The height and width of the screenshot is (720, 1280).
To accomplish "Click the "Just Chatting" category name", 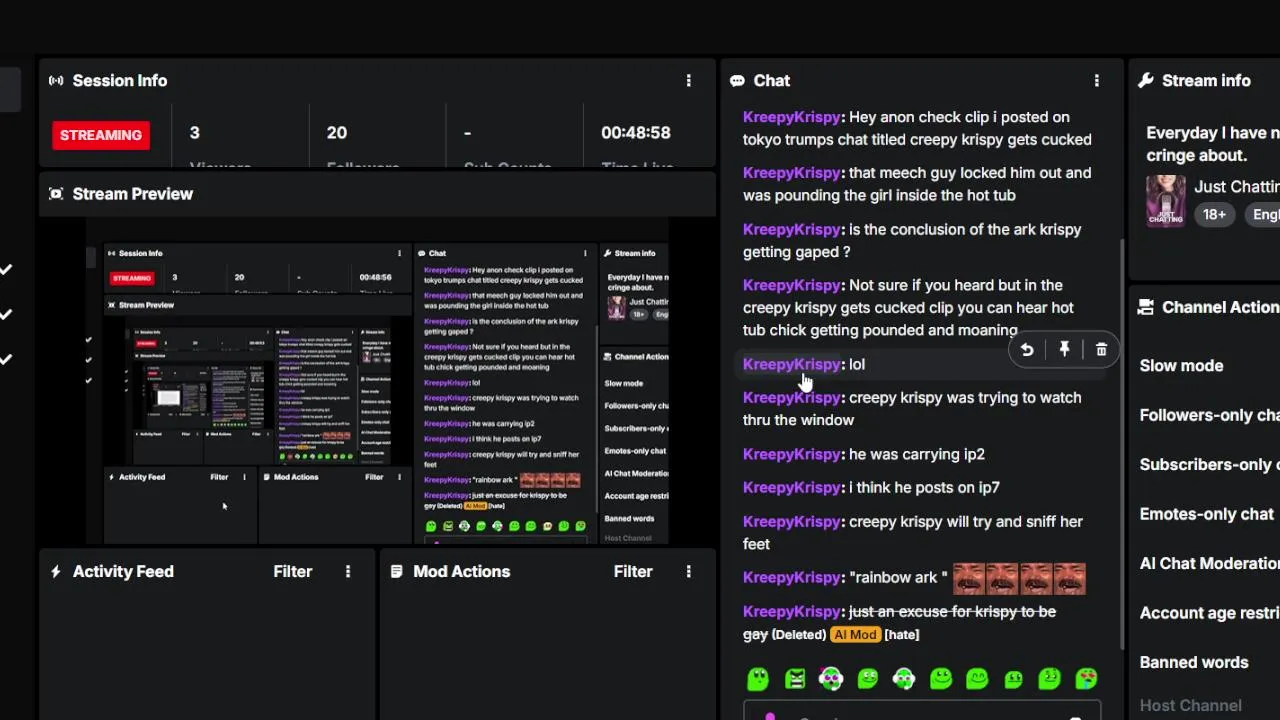I will coord(1237,187).
